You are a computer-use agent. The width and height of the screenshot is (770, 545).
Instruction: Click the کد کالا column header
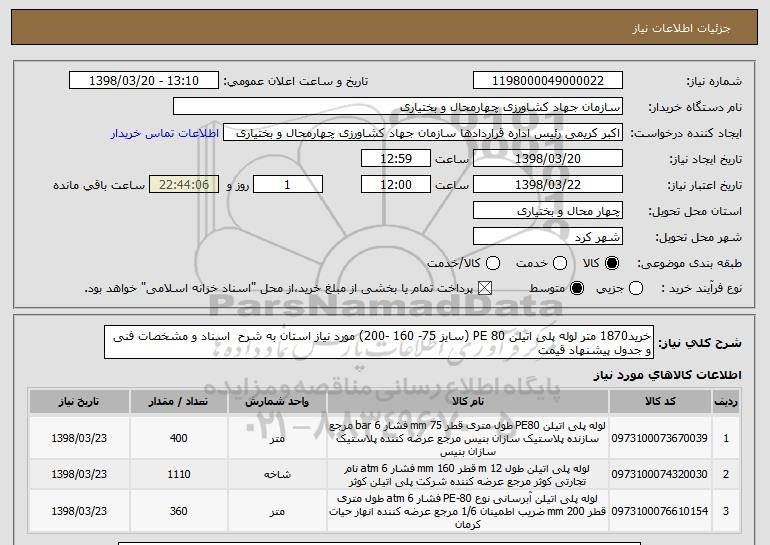(x=660, y=402)
